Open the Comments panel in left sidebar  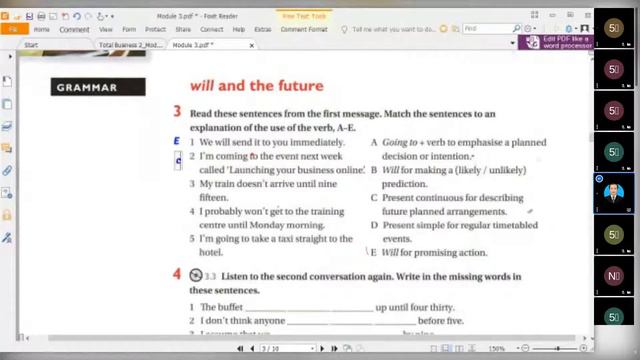point(7,148)
